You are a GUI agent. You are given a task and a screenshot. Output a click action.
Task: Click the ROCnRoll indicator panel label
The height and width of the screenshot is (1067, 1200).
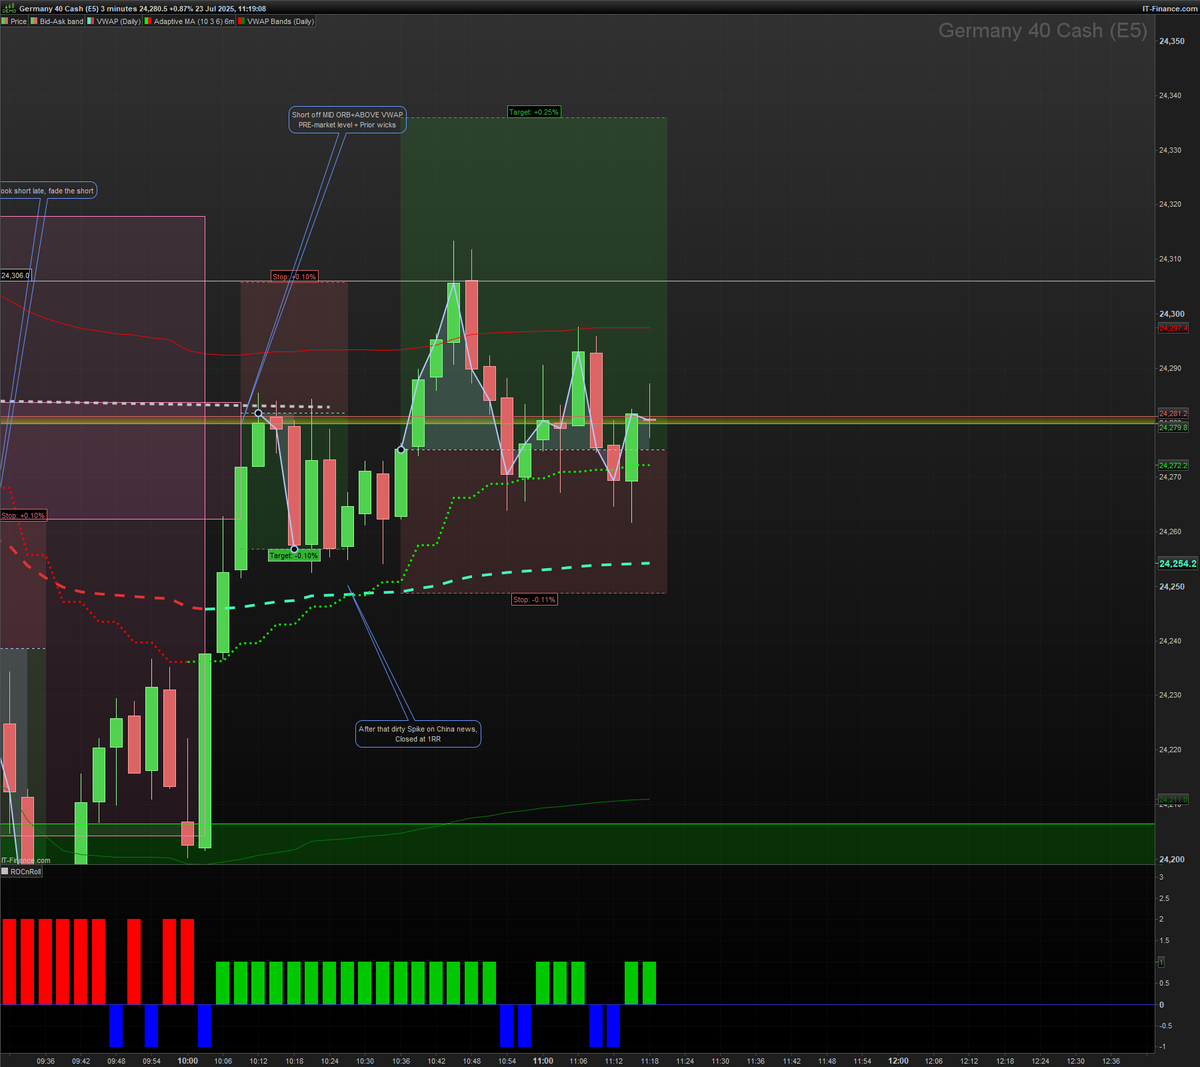22,872
